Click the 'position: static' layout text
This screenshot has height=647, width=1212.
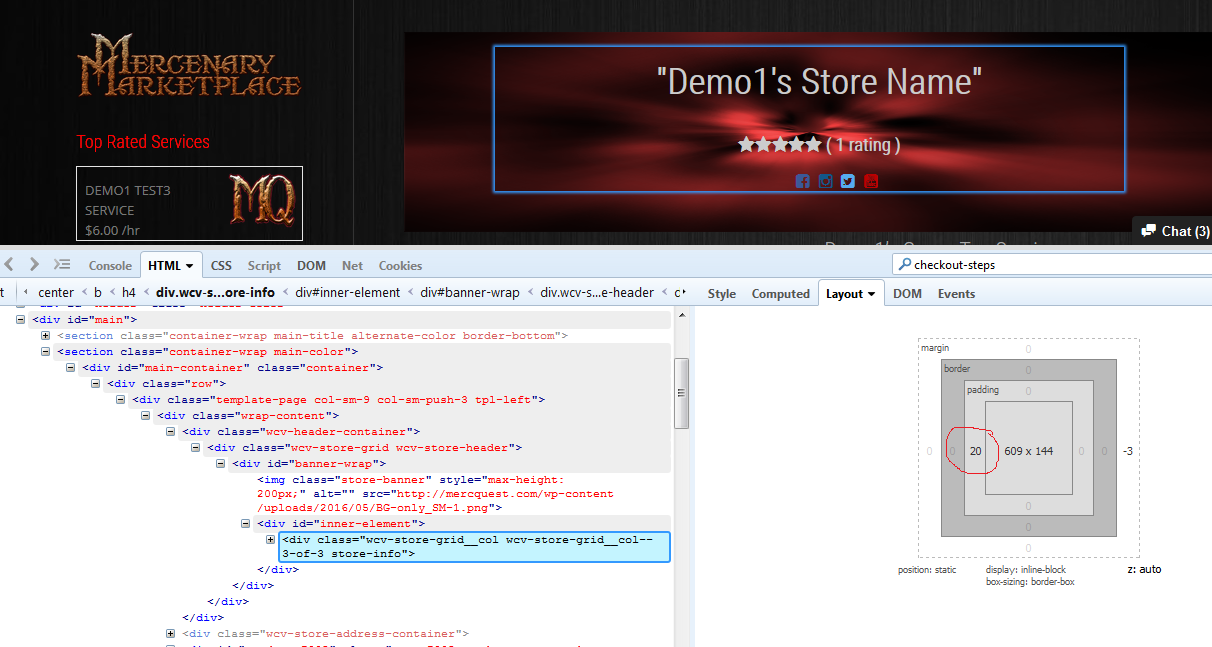[x=927, y=570]
